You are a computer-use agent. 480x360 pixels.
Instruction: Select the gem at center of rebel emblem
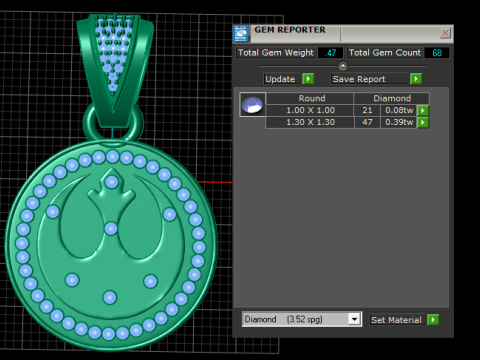tap(111, 229)
